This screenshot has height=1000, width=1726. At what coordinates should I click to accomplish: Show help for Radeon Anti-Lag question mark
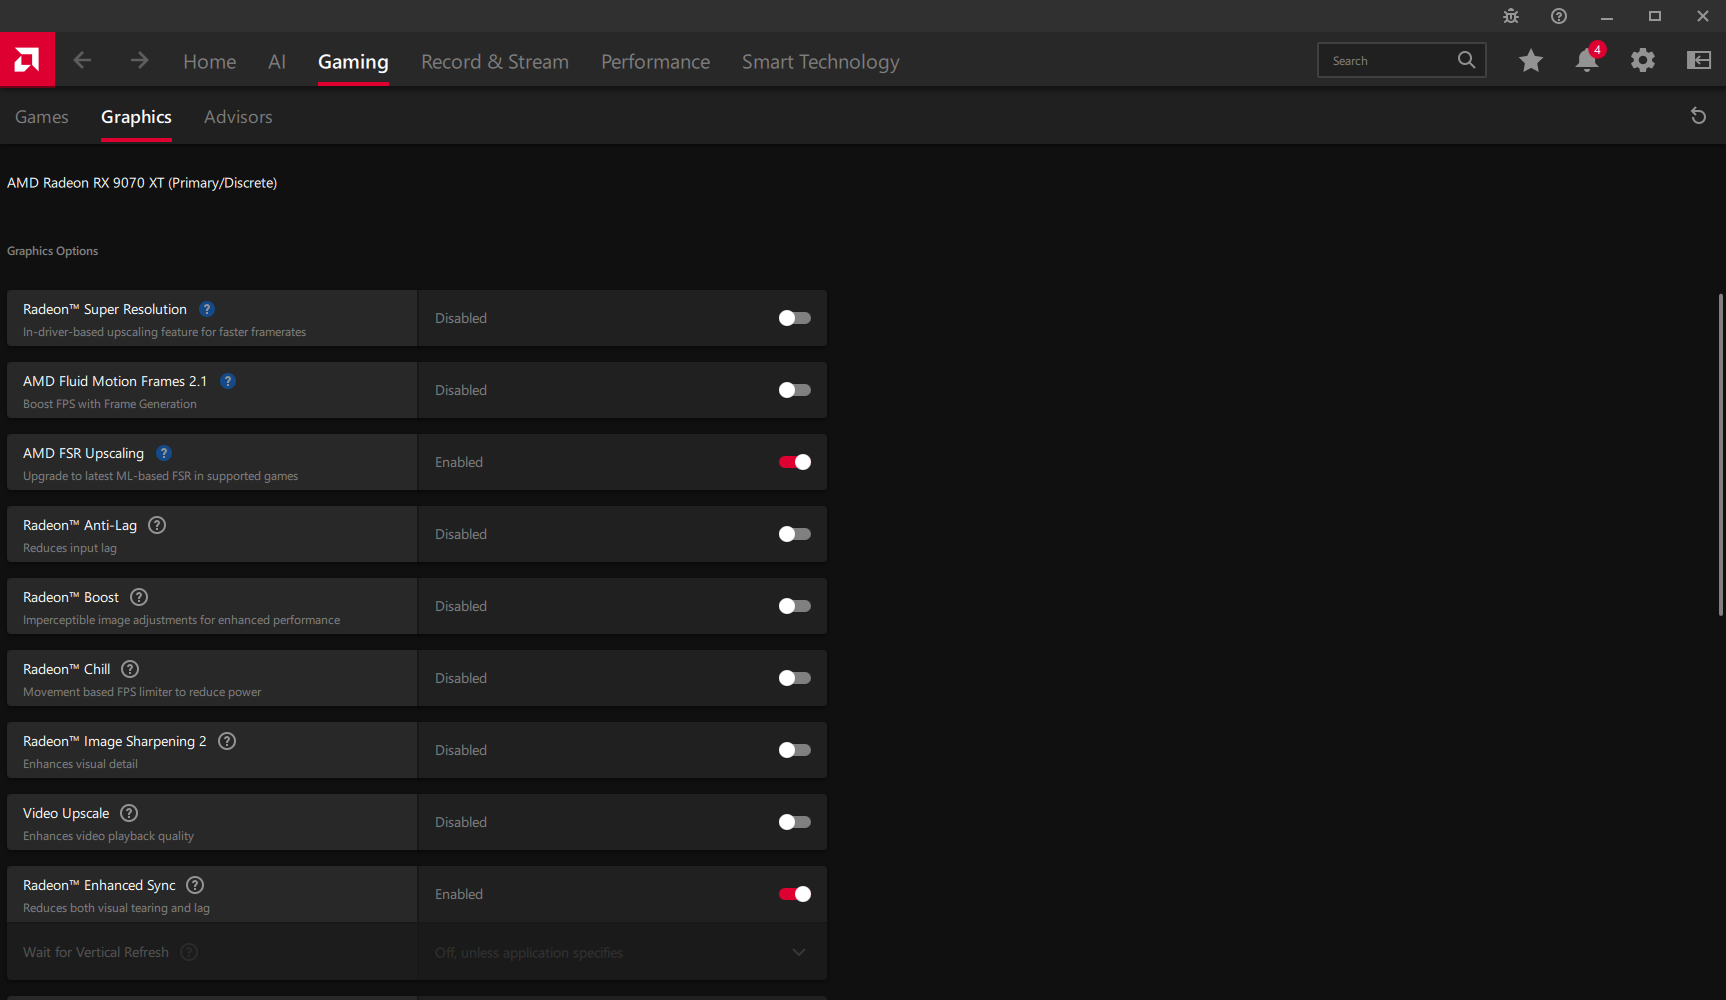(x=157, y=525)
